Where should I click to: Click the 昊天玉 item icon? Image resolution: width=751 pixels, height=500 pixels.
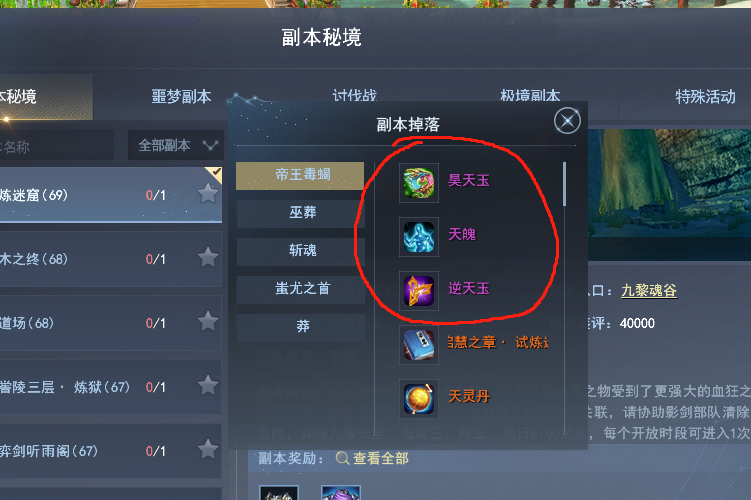coord(419,183)
